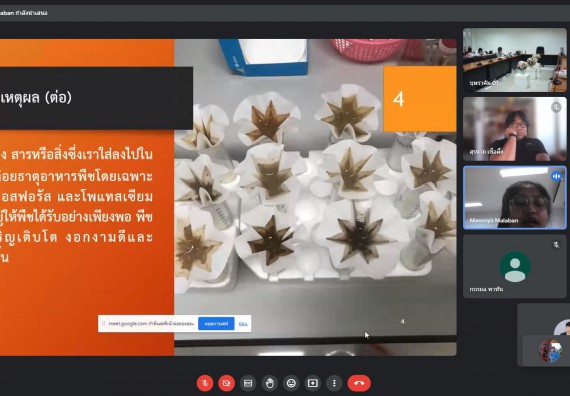Click the meet.google.com sharing notice text
The height and width of the screenshot is (396, 570).
coord(151,323)
